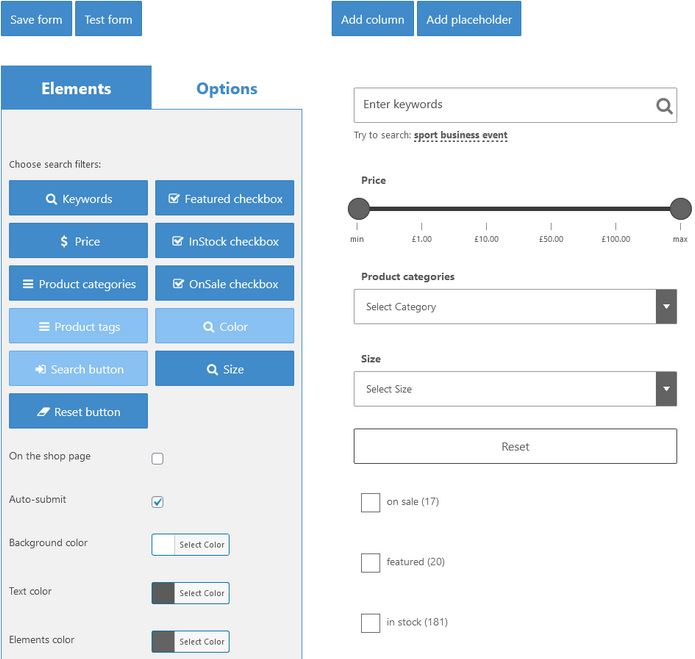The width and height of the screenshot is (695, 659).
Task: Click the Add placeholder button
Action: [x=469, y=19]
